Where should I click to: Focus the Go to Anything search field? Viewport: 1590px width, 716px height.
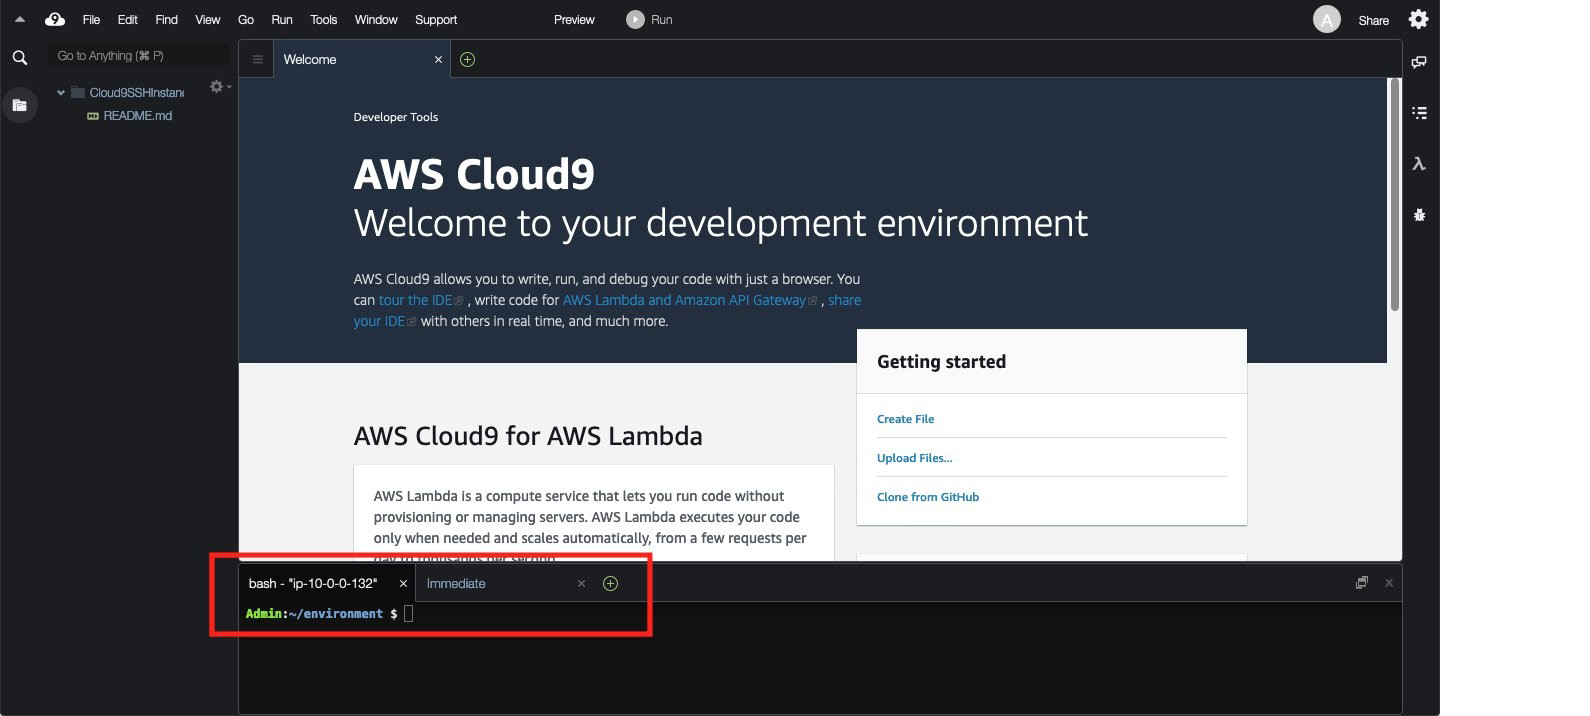click(x=138, y=56)
